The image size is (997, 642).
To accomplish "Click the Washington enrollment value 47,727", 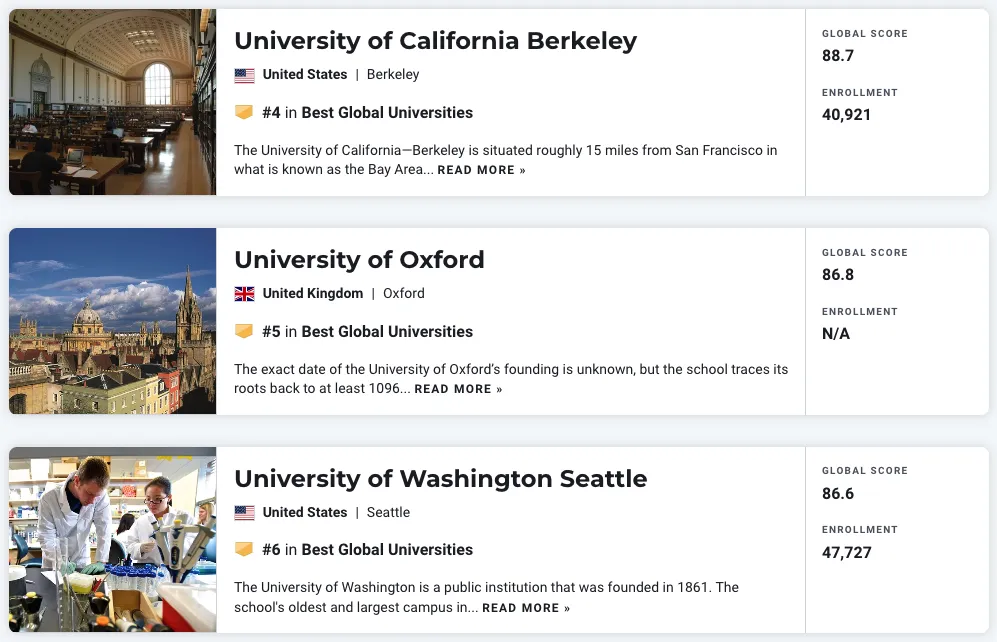I will point(846,552).
